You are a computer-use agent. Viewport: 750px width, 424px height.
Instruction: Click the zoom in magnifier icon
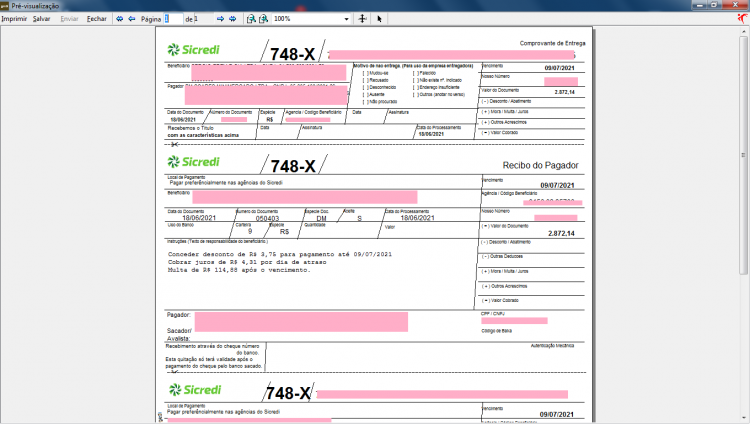coord(263,19)
